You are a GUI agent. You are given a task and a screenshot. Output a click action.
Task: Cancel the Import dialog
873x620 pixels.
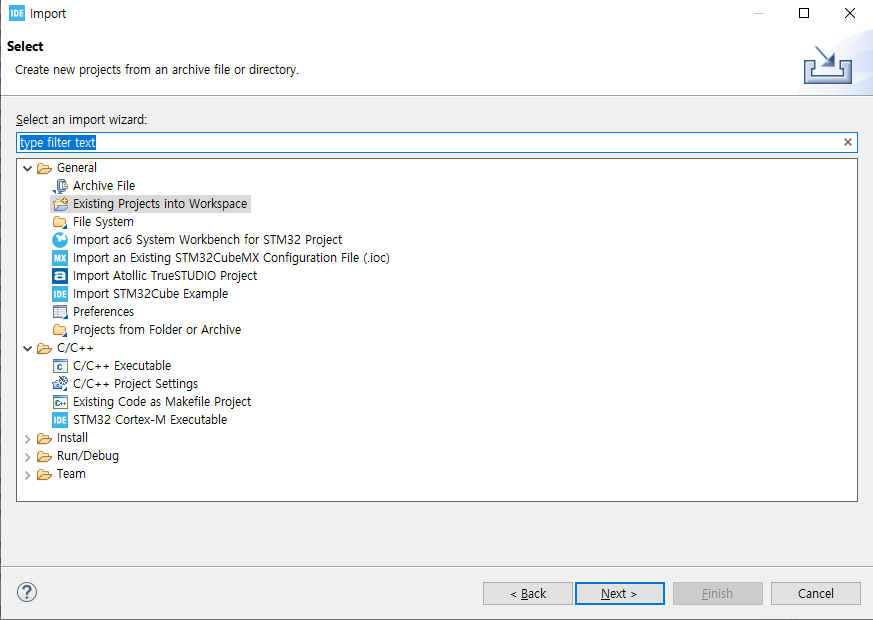pyautogui.click(x=816, y=593)
